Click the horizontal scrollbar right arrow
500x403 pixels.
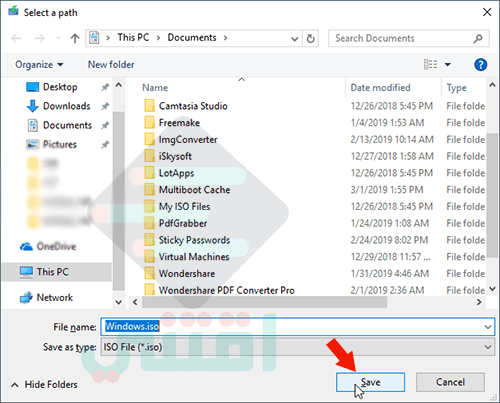click(x=479, y=302)
